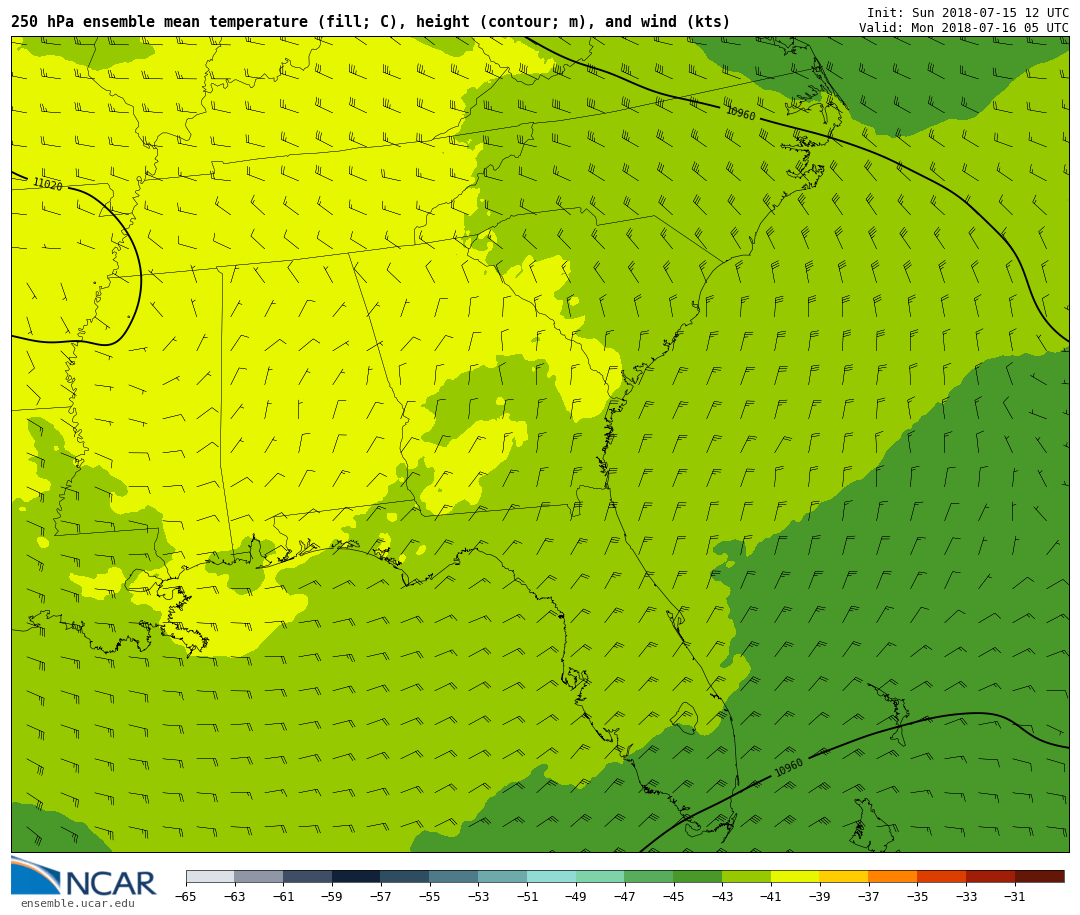Click the upper 10960 contour label near North Carolina
This screenshot has width=1080, height=915.
(x=740, y=113)
